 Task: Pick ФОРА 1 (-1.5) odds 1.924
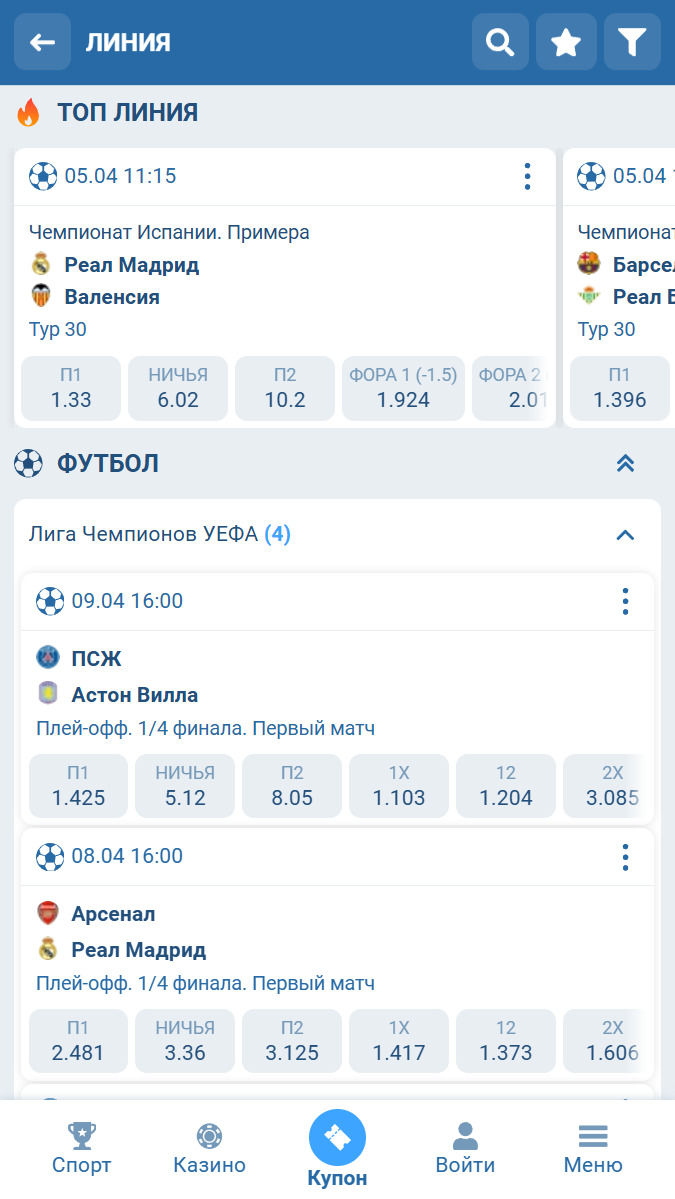pyautogui.click(x=403, y=388)
